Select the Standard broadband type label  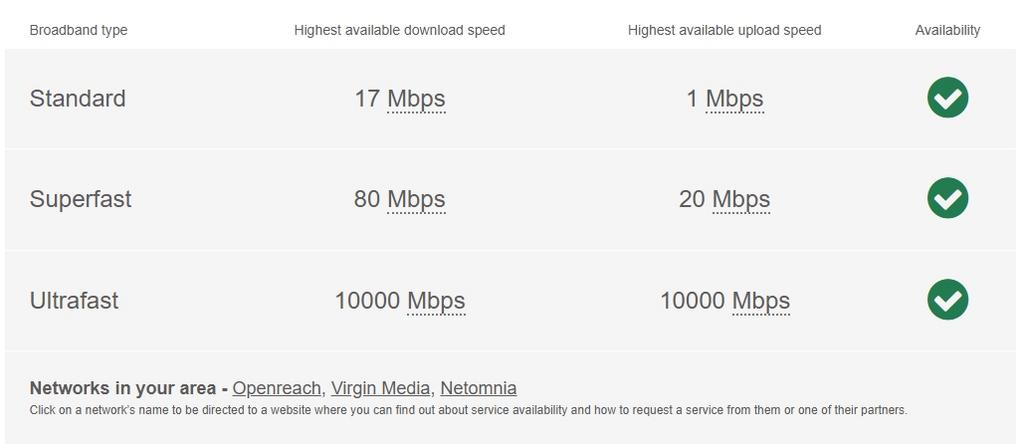[x=77, y=99]
